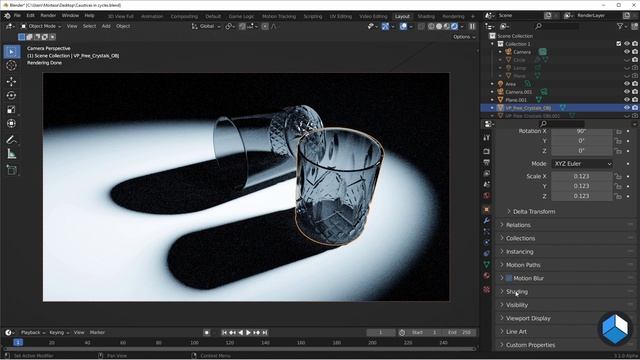Switch to the UV Editing workspace tab

click(340, 16)
